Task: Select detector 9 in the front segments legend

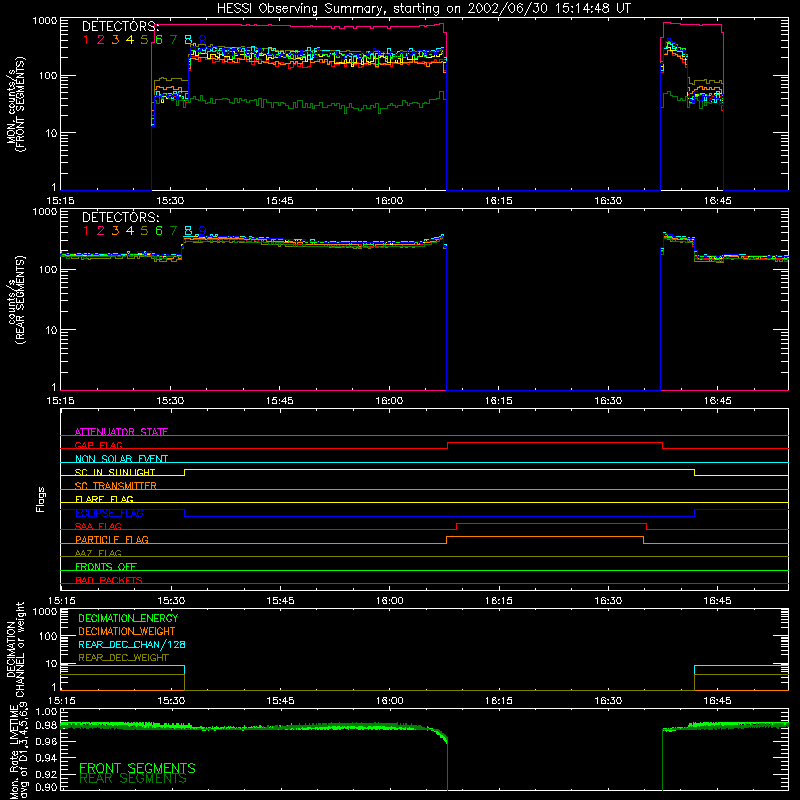Action: coord(203,40)
